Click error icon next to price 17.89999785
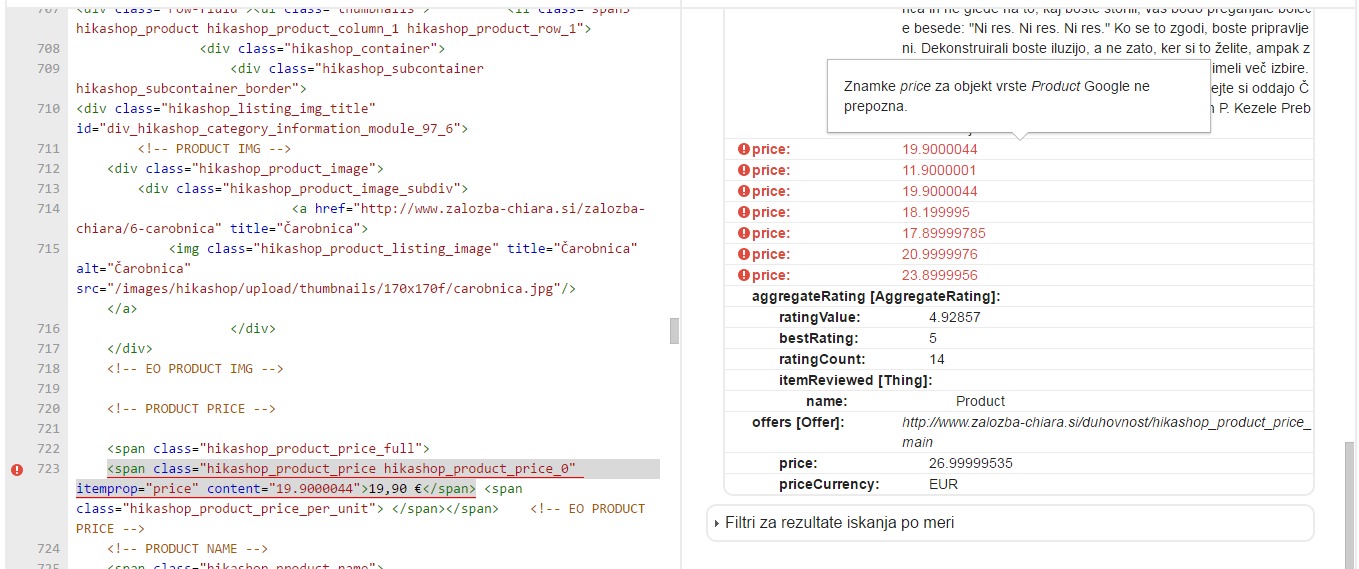 743,234
